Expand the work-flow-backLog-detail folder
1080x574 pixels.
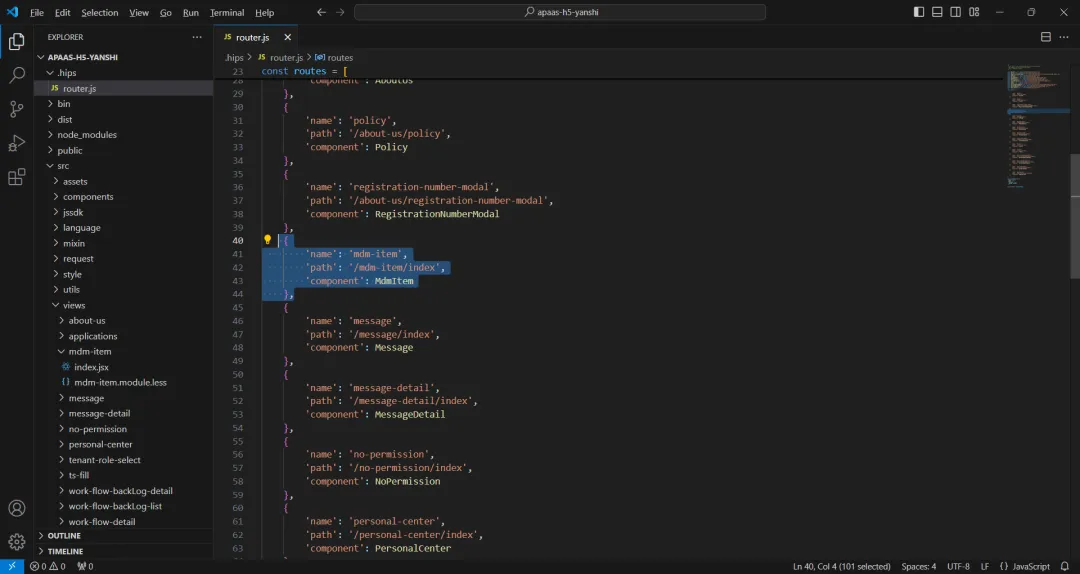click(x=123, y=491)
